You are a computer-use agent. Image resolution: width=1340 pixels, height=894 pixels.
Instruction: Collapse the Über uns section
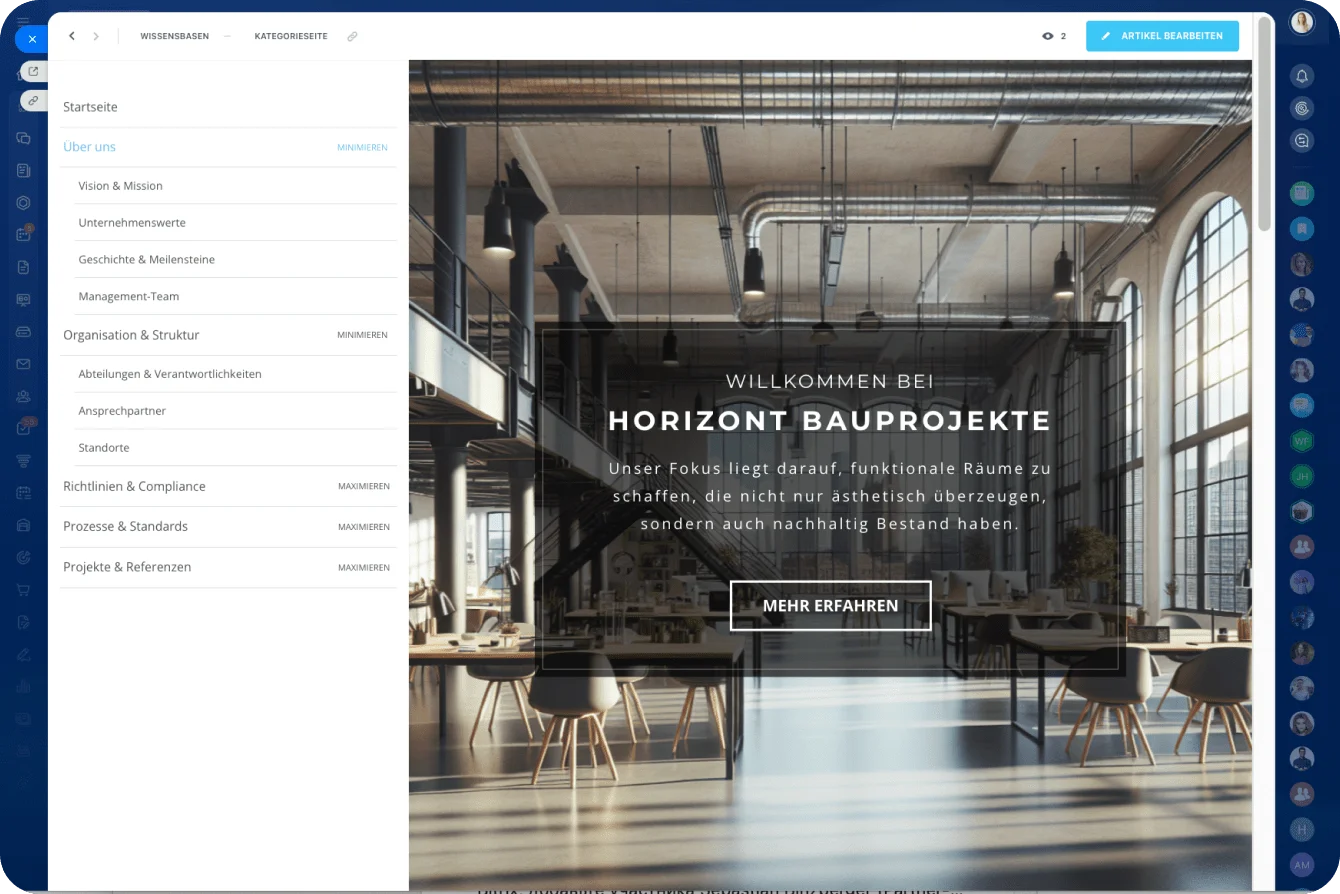point(362,147)
